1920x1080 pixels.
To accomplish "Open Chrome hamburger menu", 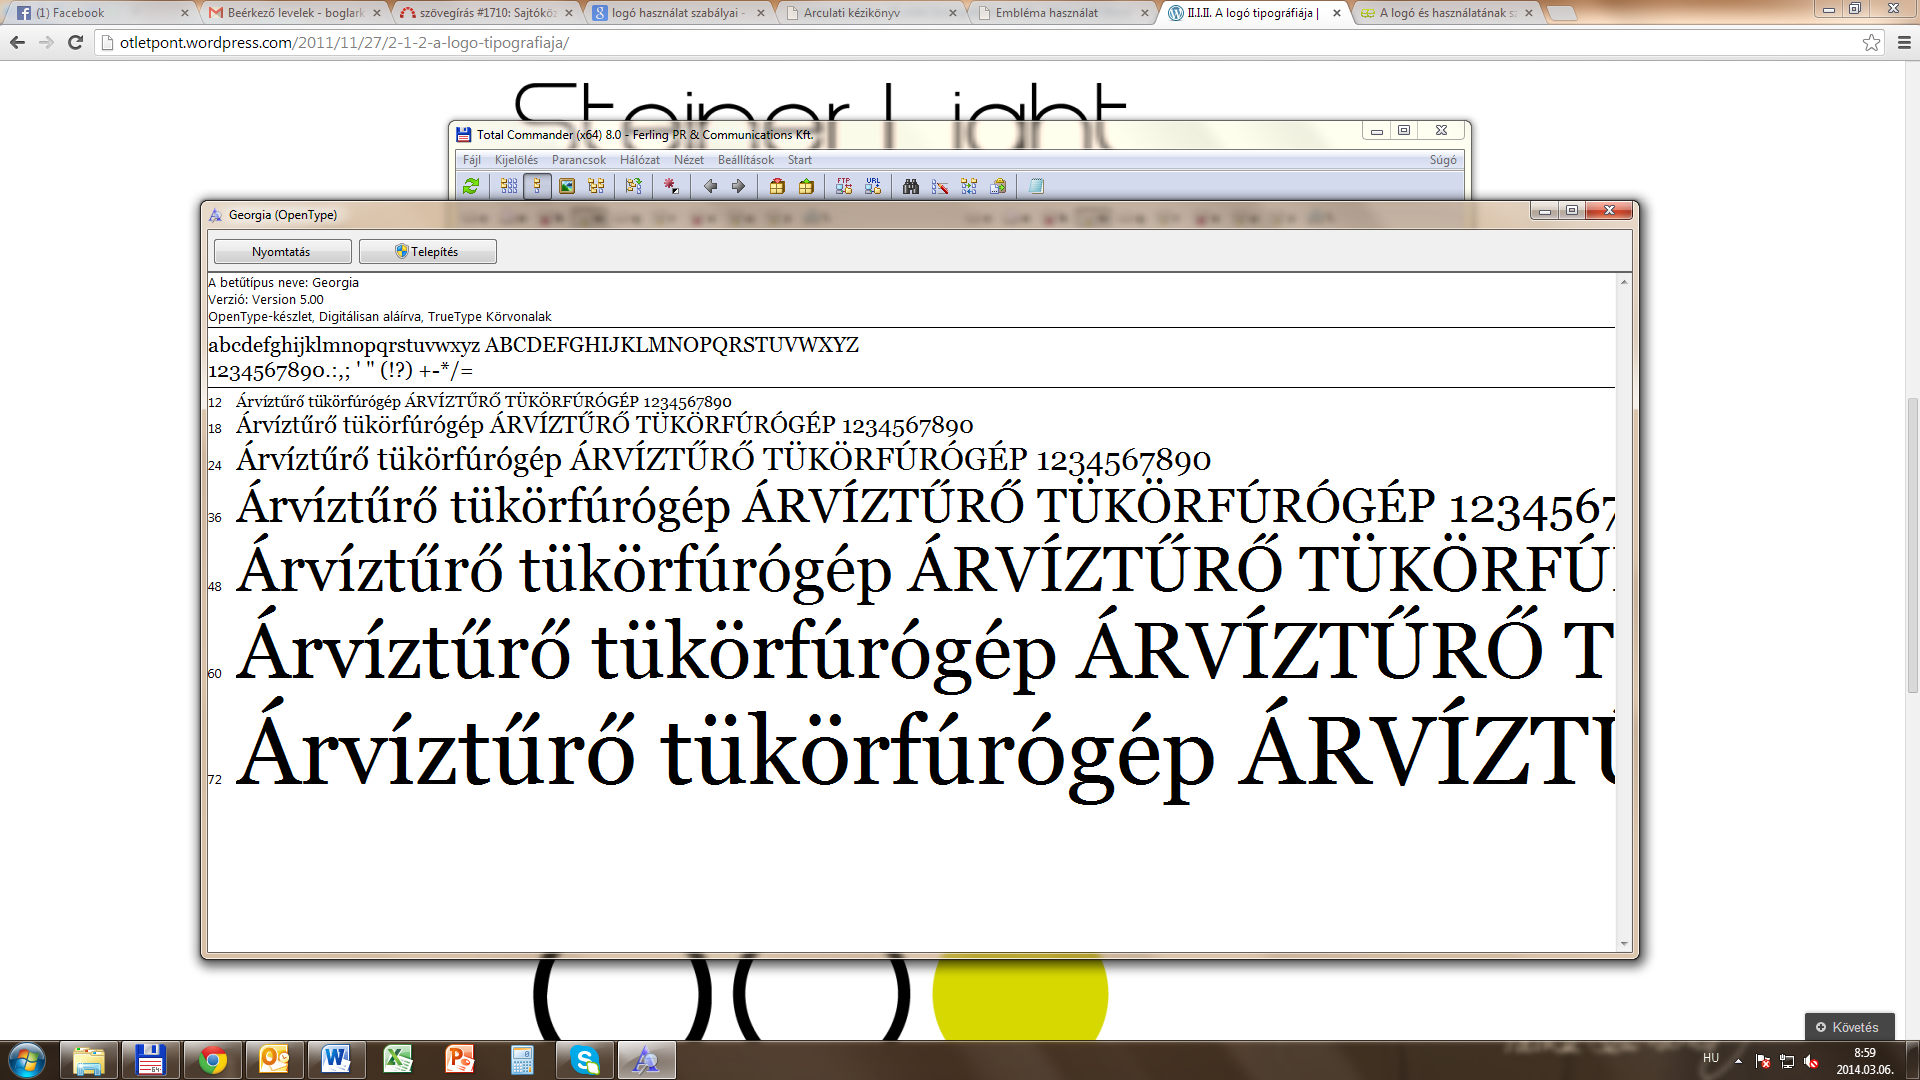I will point(1904,43).
